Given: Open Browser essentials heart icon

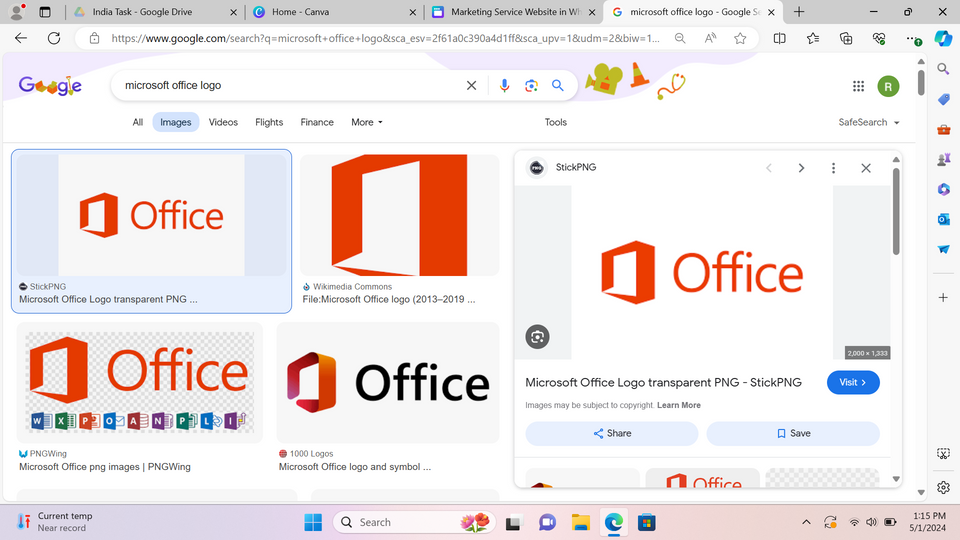Looking at the screenshot, I should coord(879,39).
